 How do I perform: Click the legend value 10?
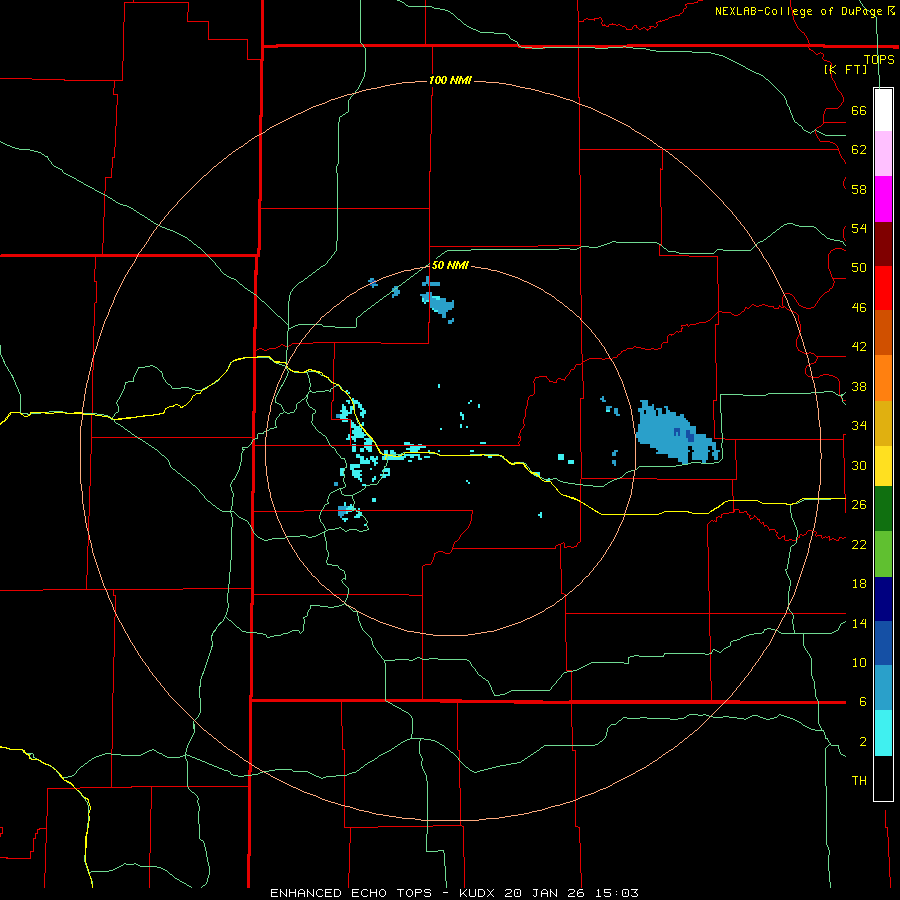pyautogui.click(x=859, y=662)
